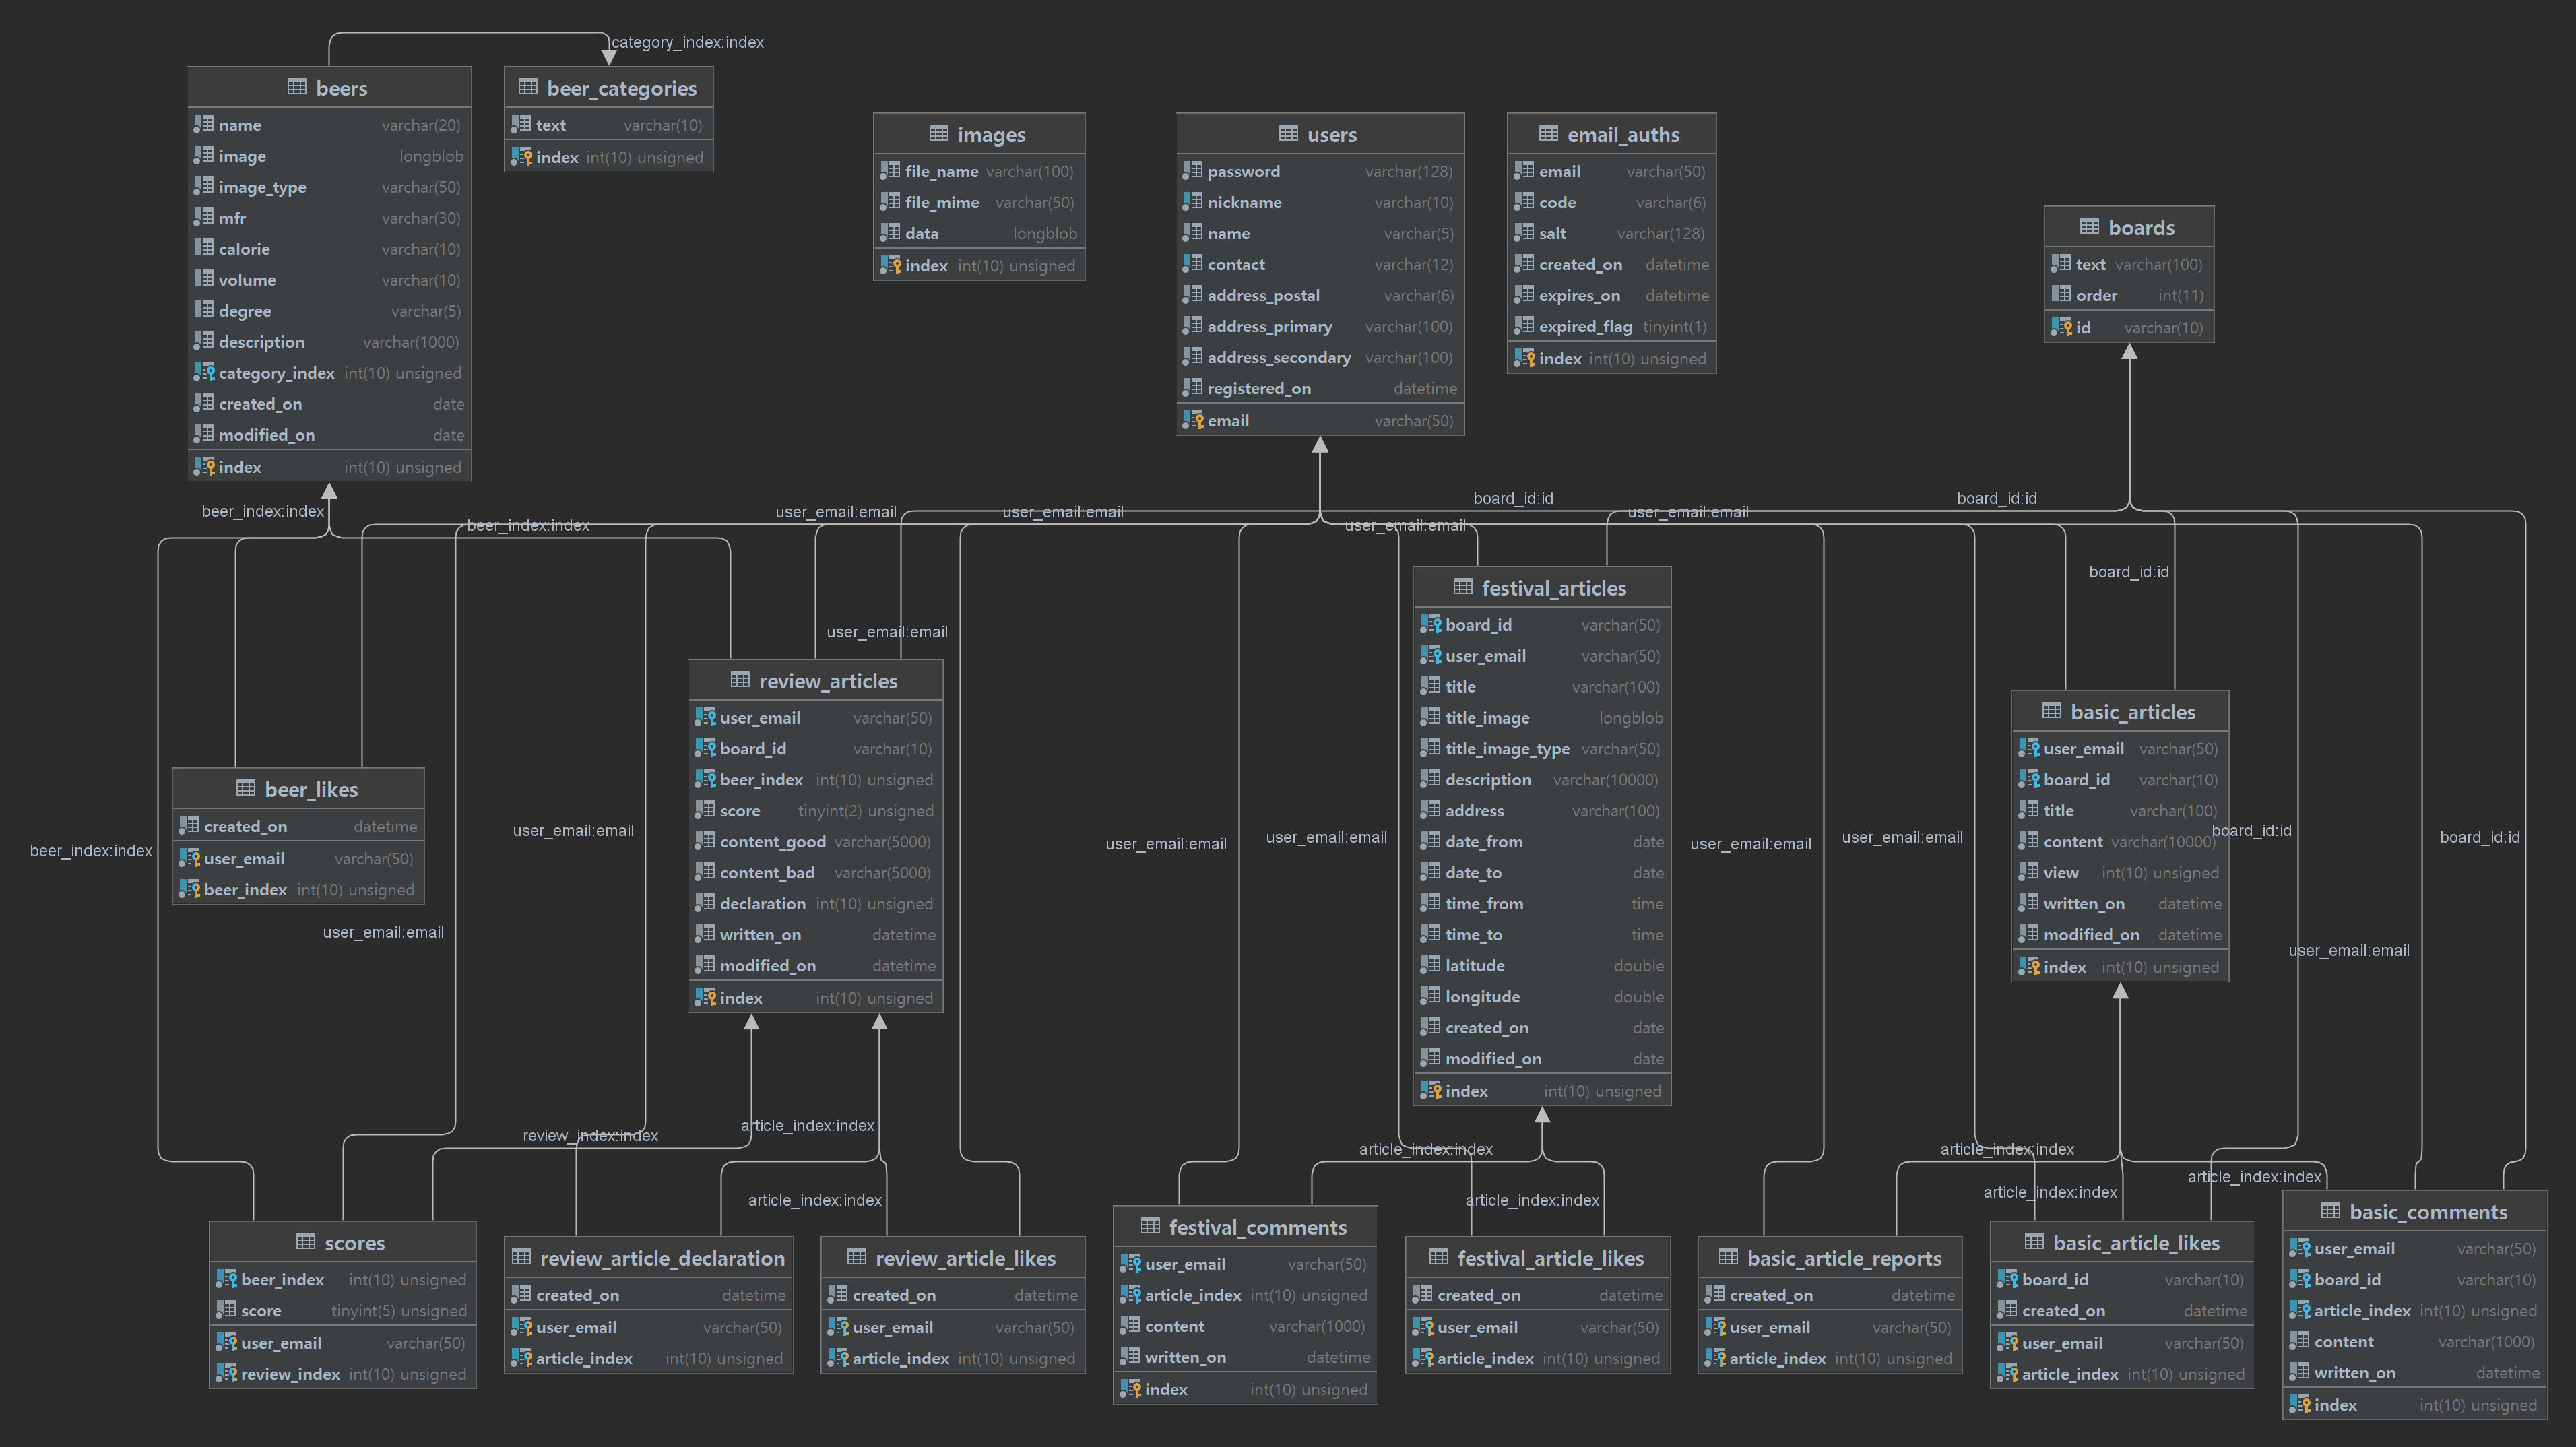Click the images table header icon

point(938,133)
